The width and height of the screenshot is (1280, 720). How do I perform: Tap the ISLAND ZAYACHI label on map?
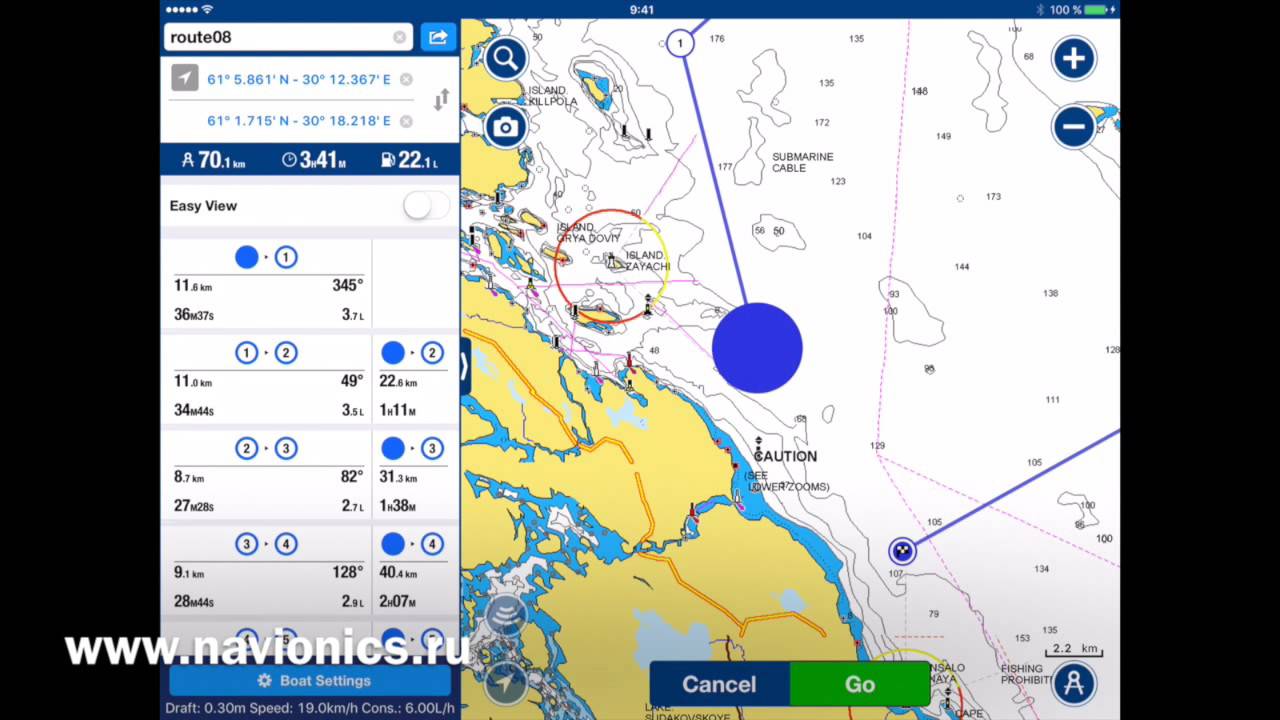tap(647, 261)
